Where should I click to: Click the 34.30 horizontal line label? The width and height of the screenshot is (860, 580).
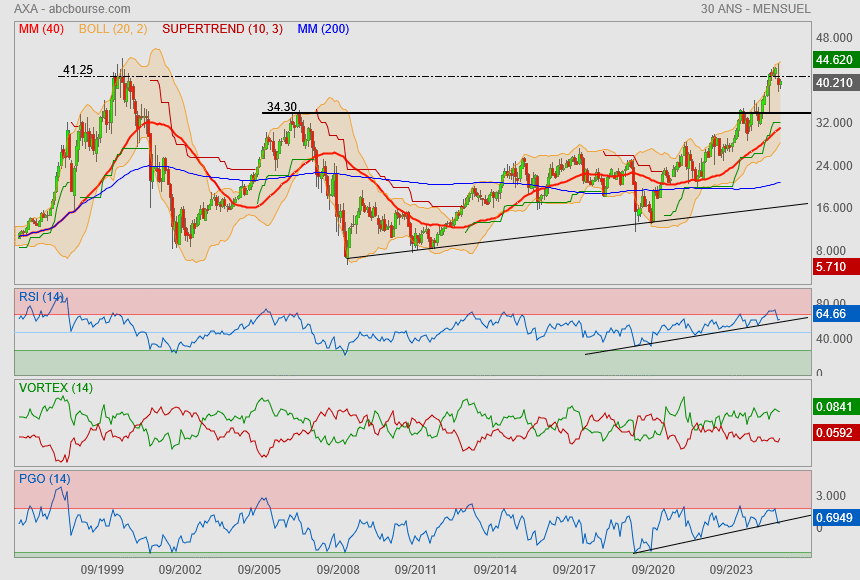coord(282,106)
